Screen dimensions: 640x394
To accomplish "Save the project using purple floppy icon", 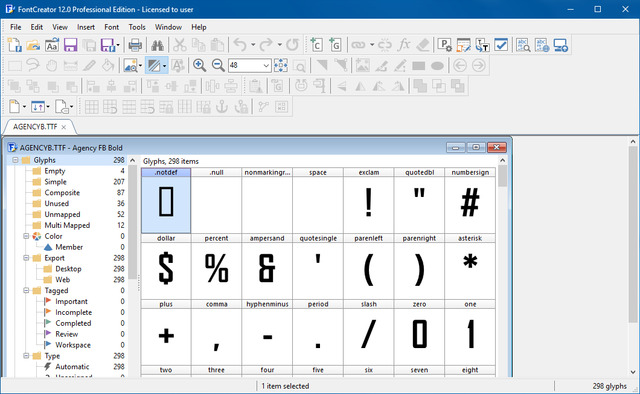I will click(70, 45).
